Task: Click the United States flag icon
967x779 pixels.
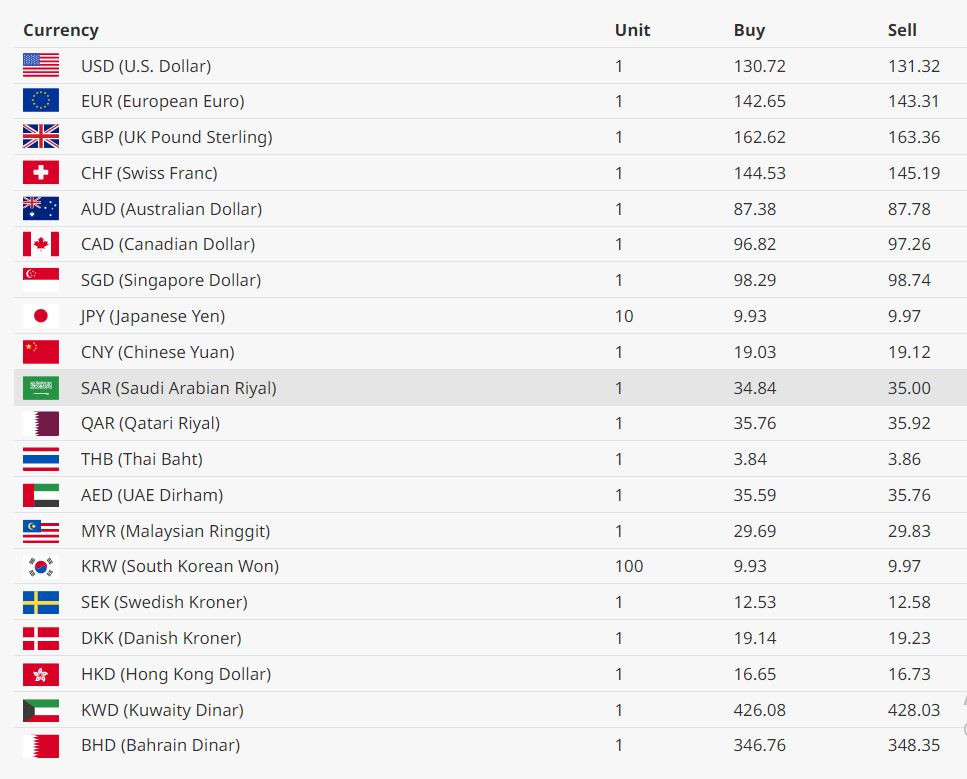Action: tap(41, 65)
